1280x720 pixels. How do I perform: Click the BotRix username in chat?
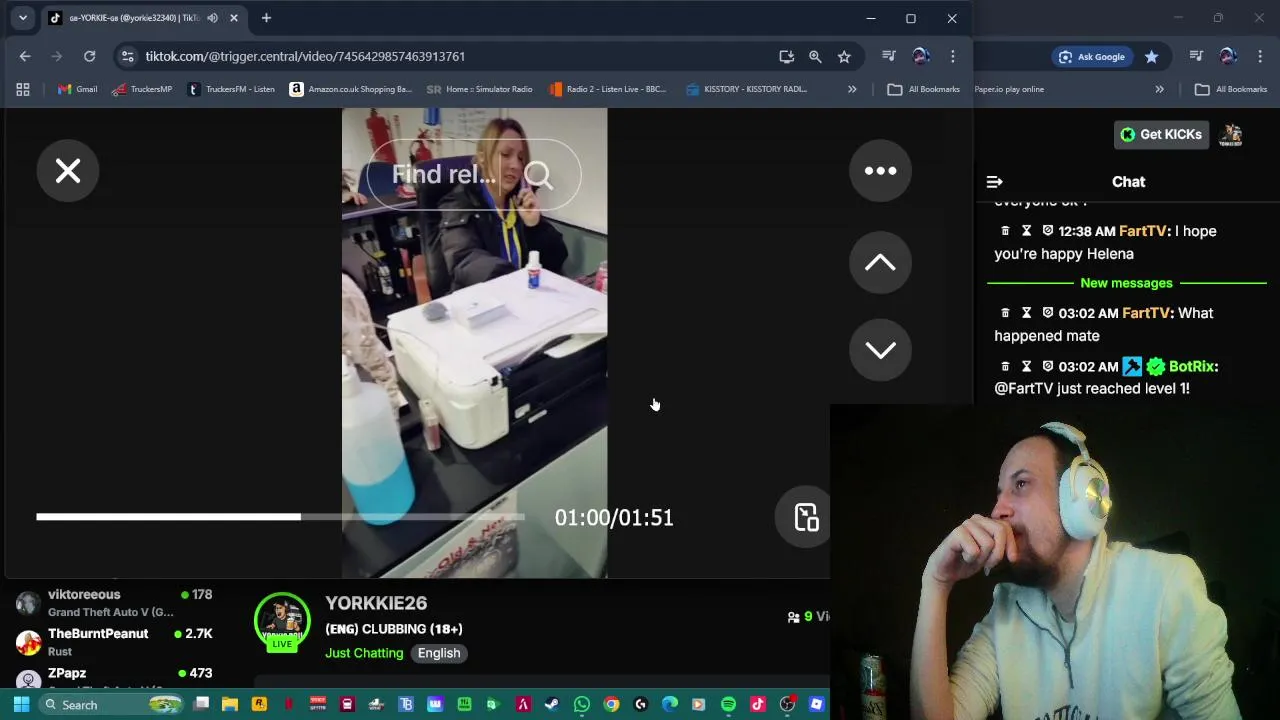click(x=1191, y=366)
